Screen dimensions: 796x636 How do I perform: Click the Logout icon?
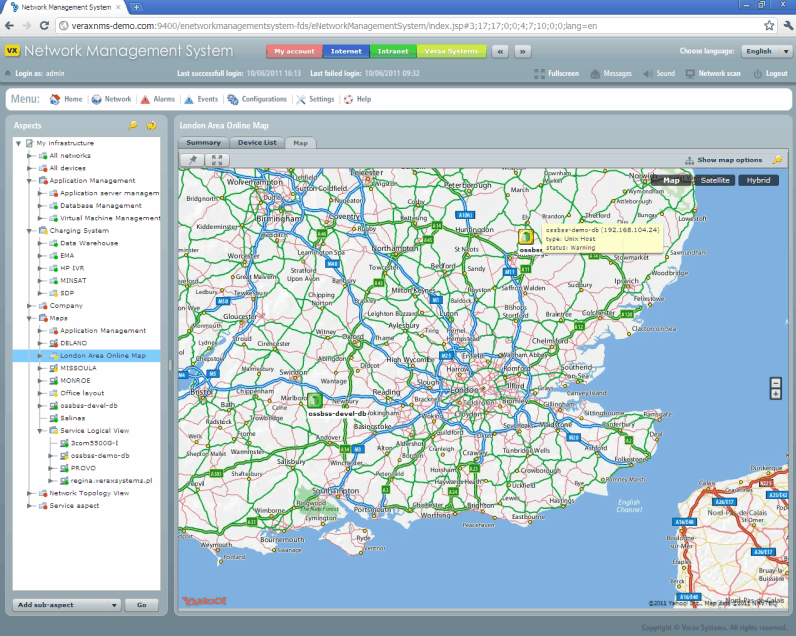coord(757,74)
